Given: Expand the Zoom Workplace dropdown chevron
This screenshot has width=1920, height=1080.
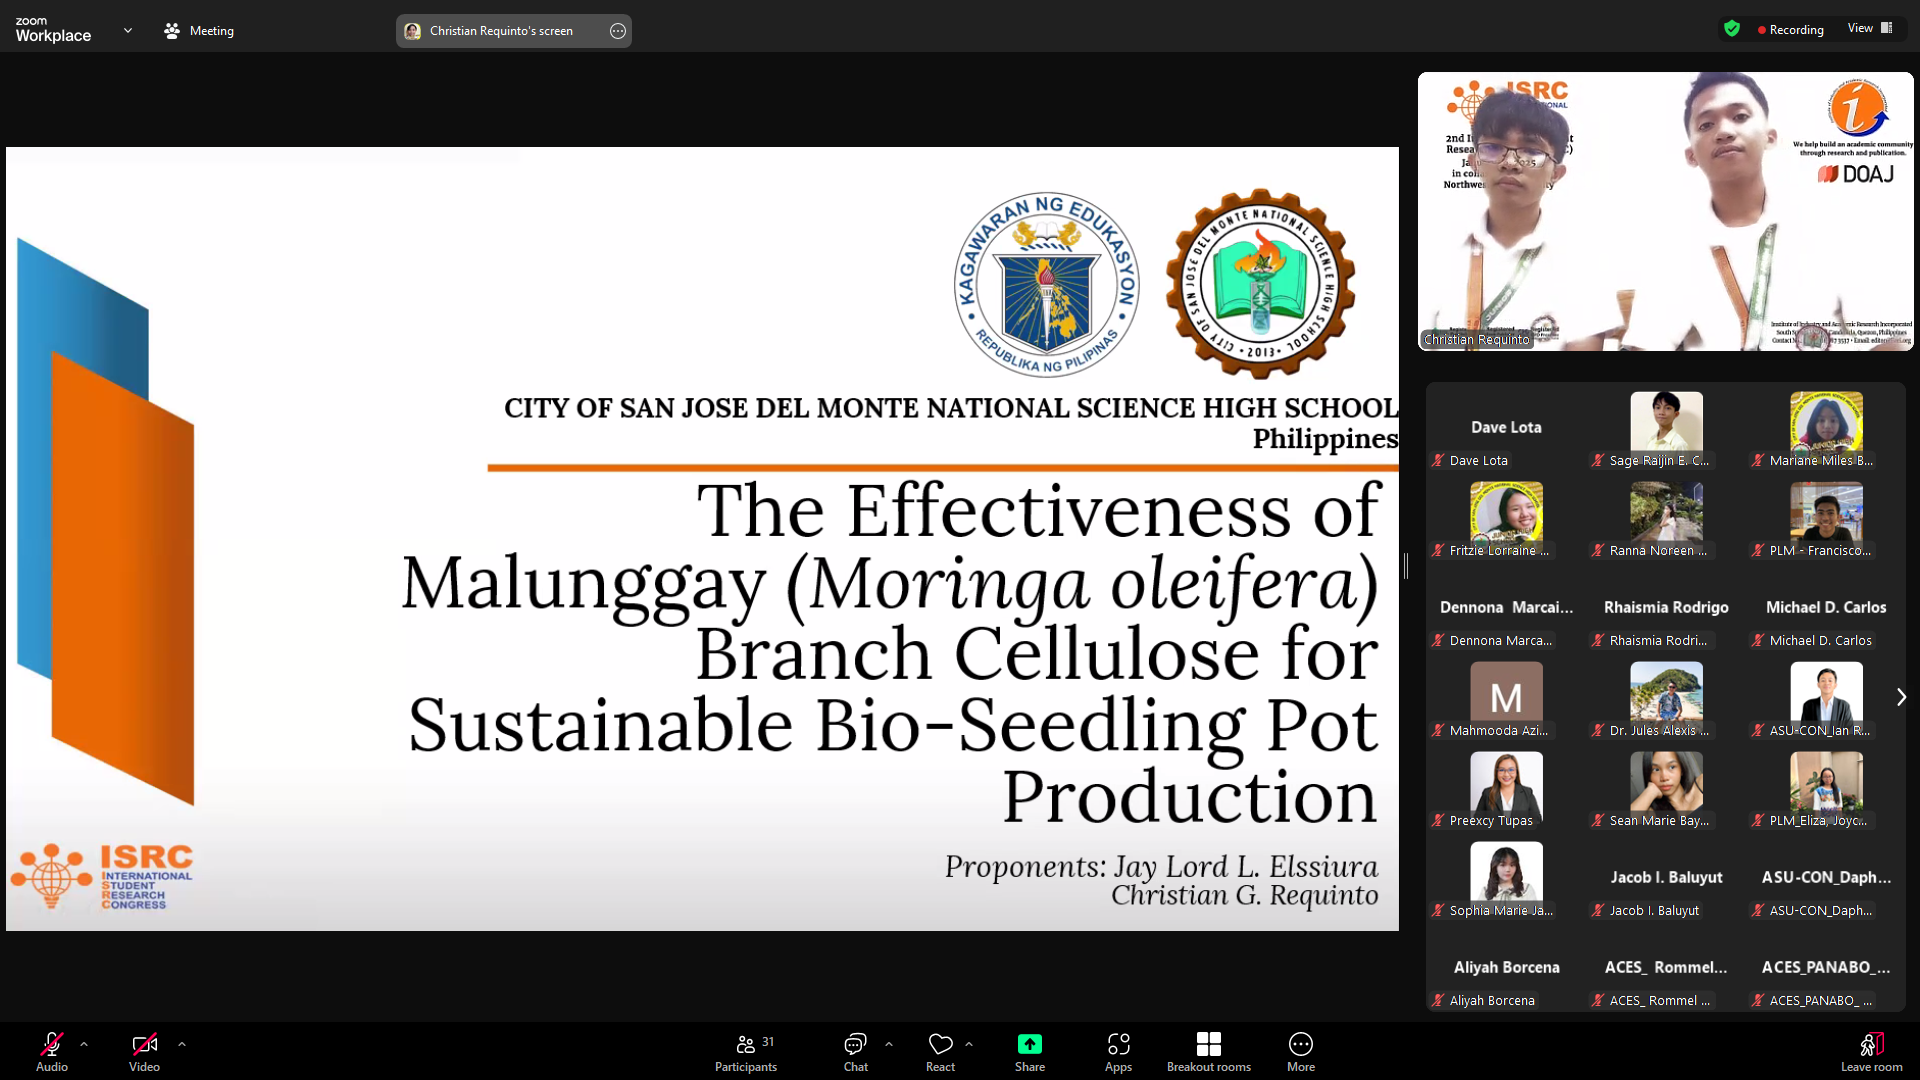Looking at the screenshot, I should click(x=128, y=31).
